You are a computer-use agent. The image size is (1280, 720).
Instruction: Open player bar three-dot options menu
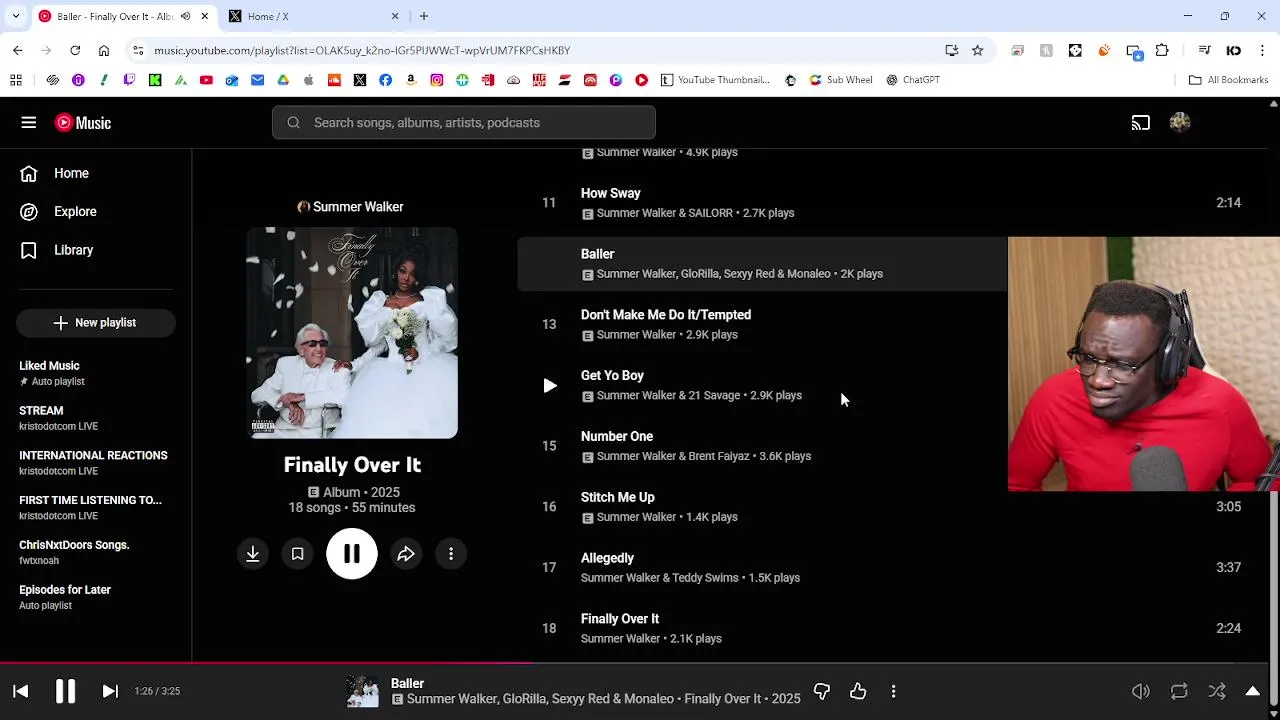click(x=893, y=691)
